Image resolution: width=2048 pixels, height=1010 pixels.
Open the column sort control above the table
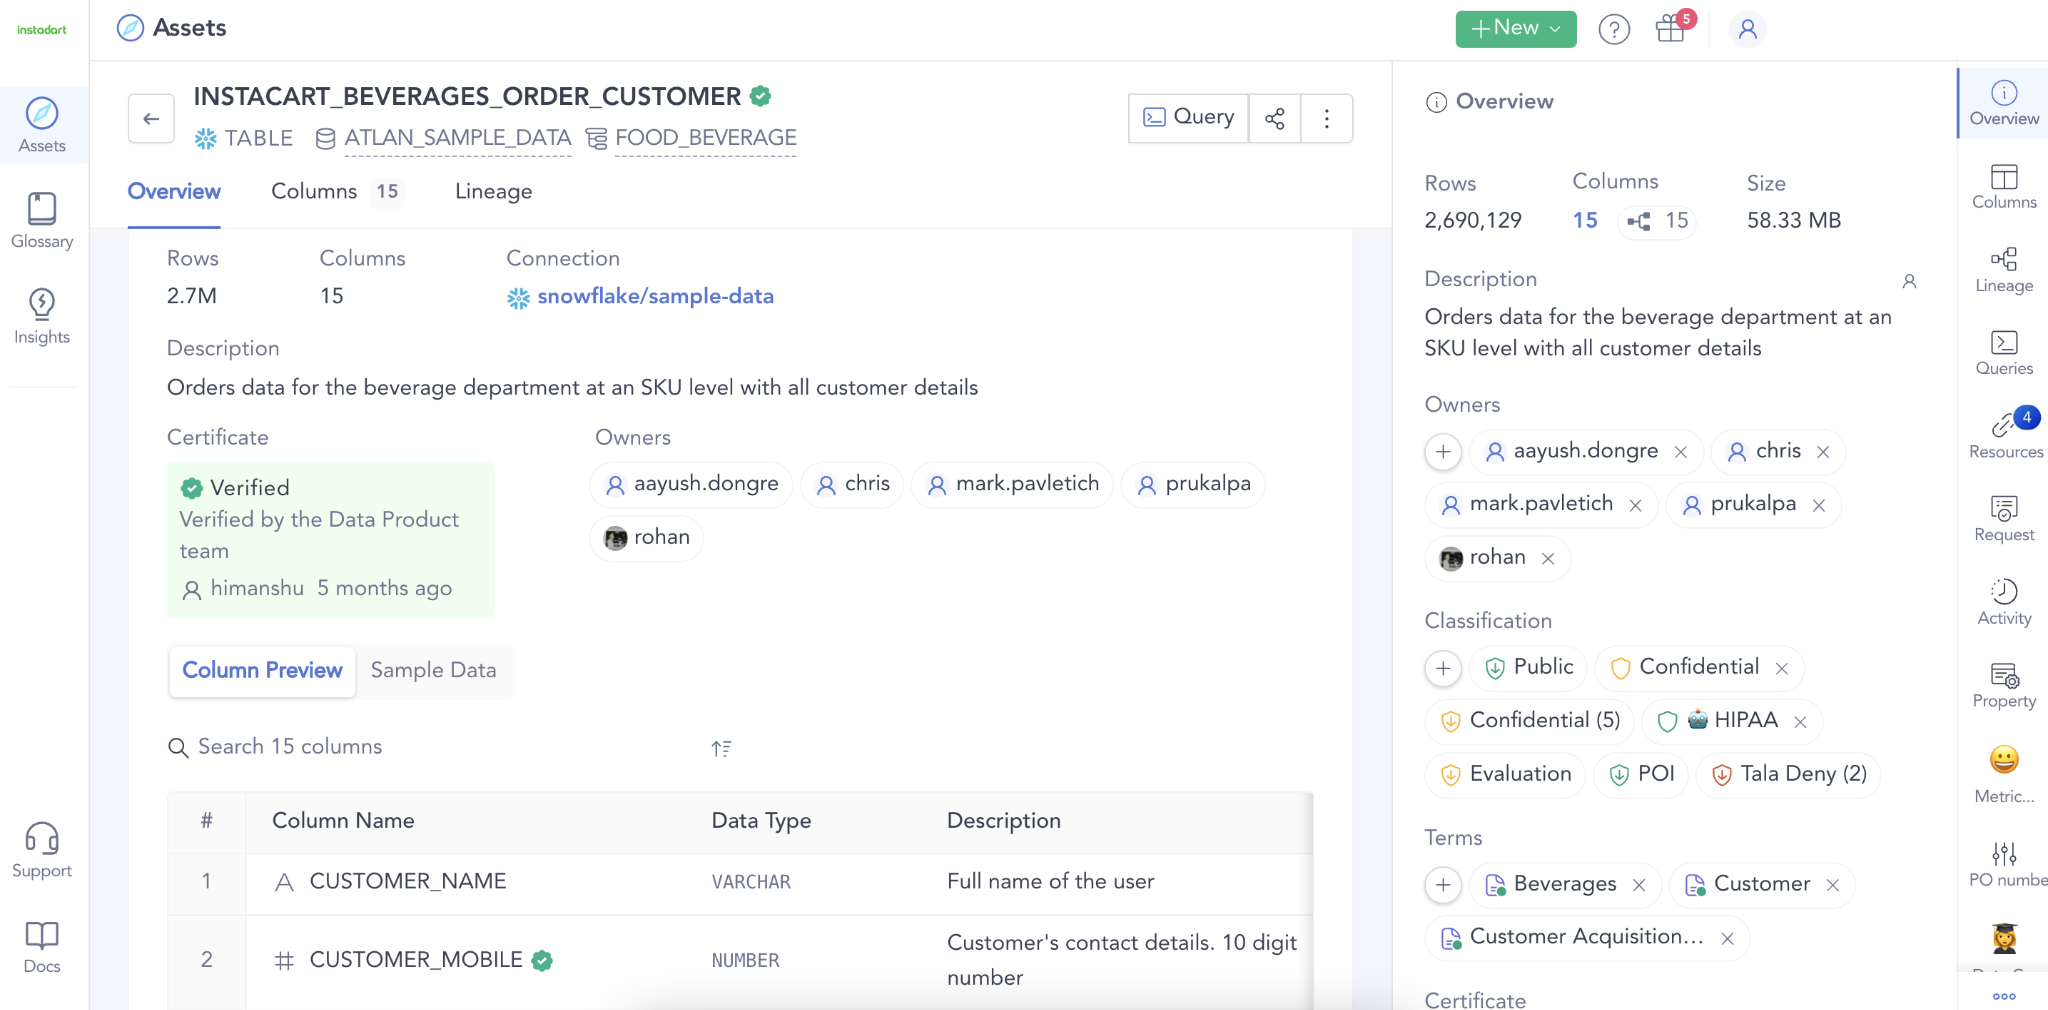coord(722,747)
